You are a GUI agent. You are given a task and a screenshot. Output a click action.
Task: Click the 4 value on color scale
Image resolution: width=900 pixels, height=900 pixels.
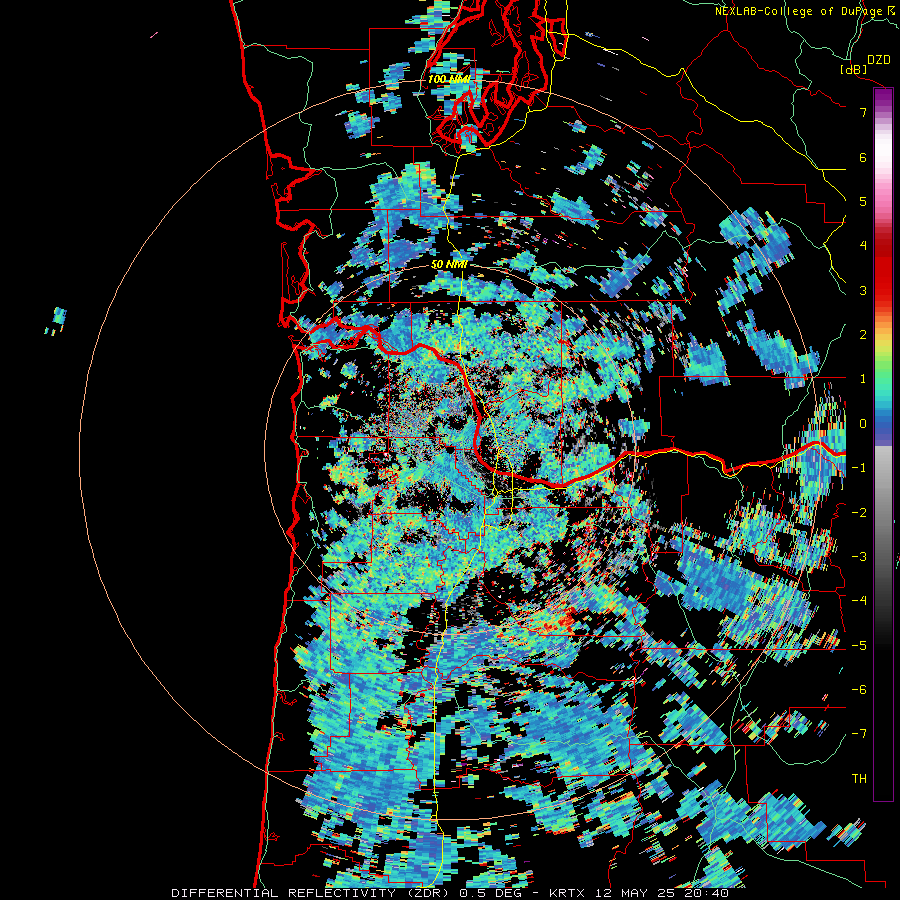click(863, 246)
